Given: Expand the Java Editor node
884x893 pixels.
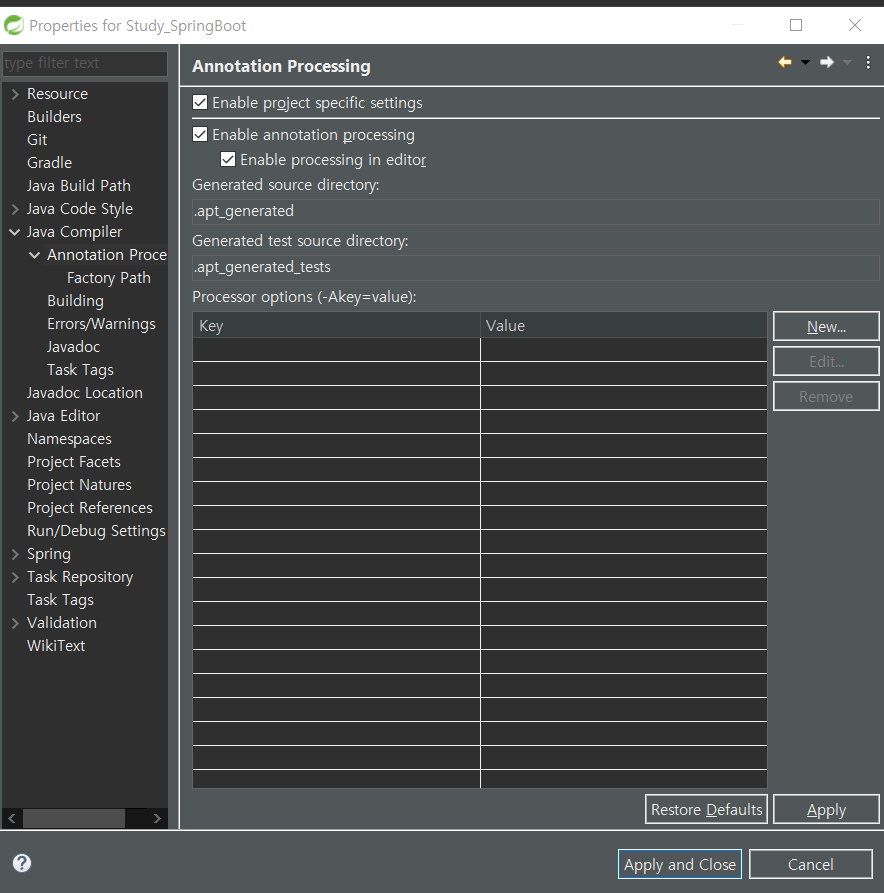Looking at the screenshot, I should click(15, 416).
